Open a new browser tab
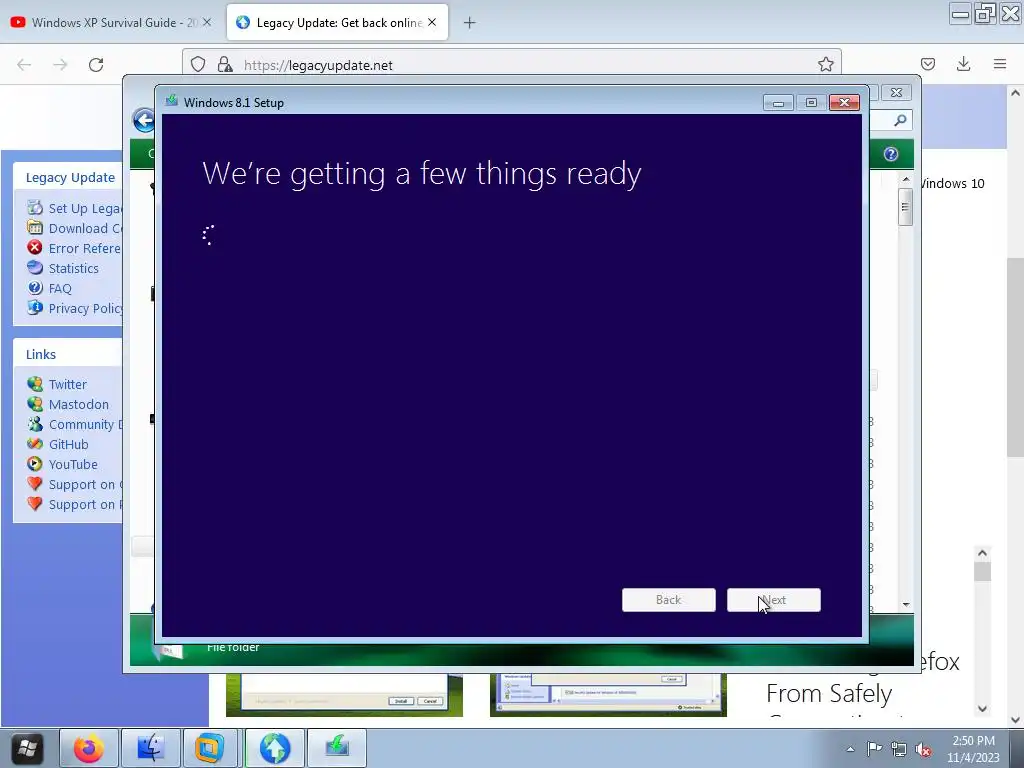This screenshot has width=1024, height=768. click(x=469, y=23)
